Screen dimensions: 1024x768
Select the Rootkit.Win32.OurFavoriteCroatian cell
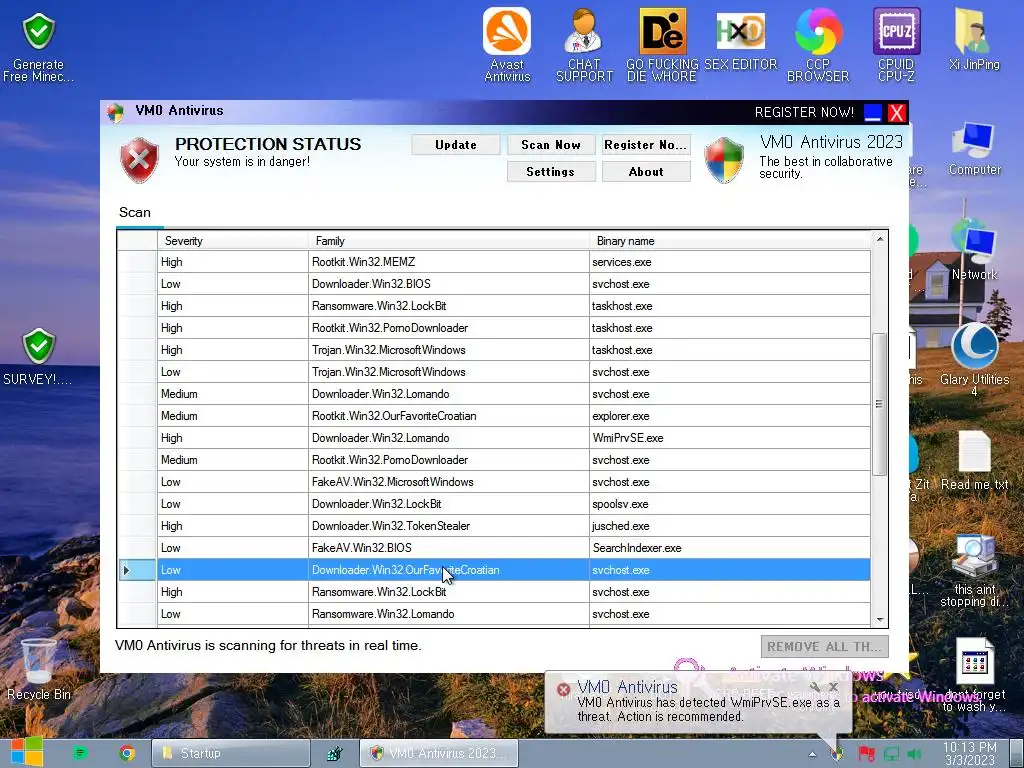tap(449, 416)
